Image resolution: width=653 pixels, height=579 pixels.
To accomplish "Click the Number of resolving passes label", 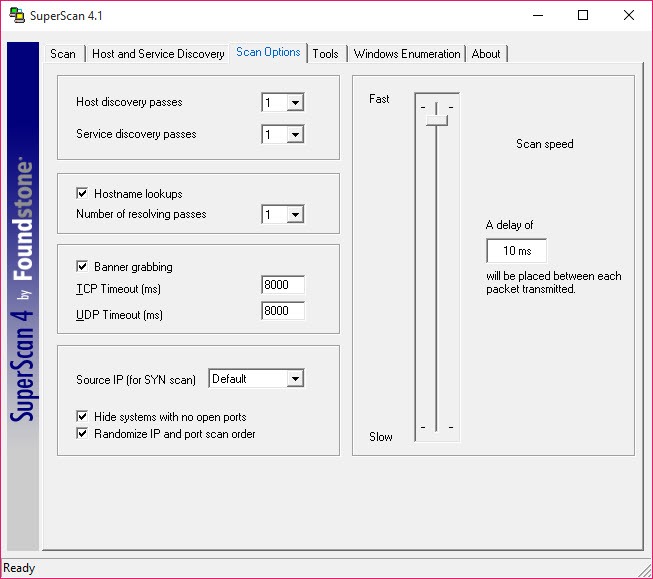I will 141,215.
